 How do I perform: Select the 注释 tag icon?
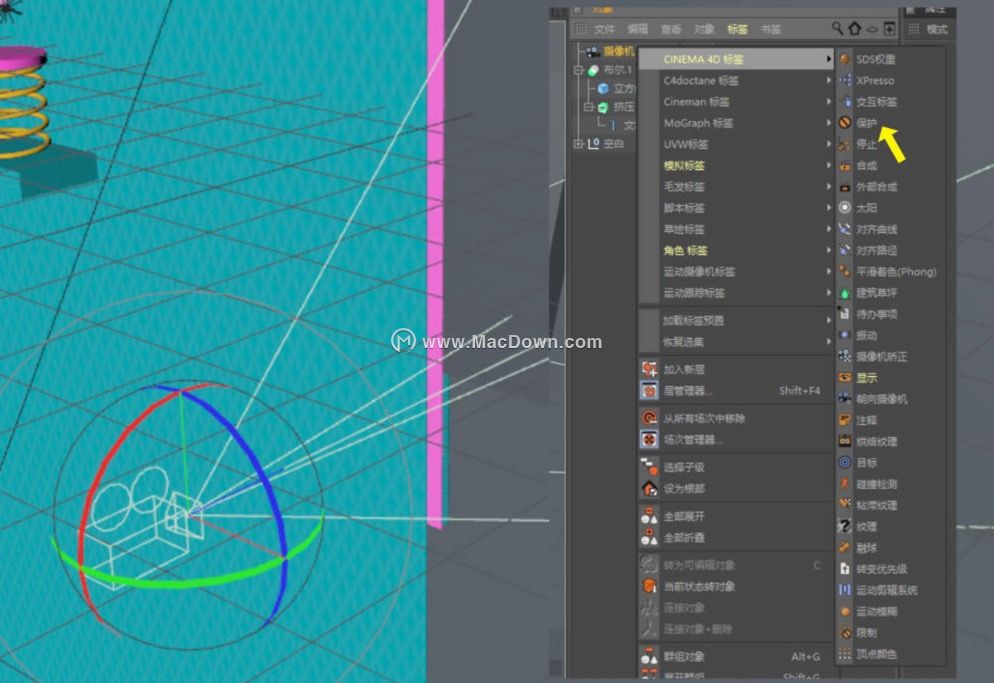pyautogui.click(x=844, y=420)
